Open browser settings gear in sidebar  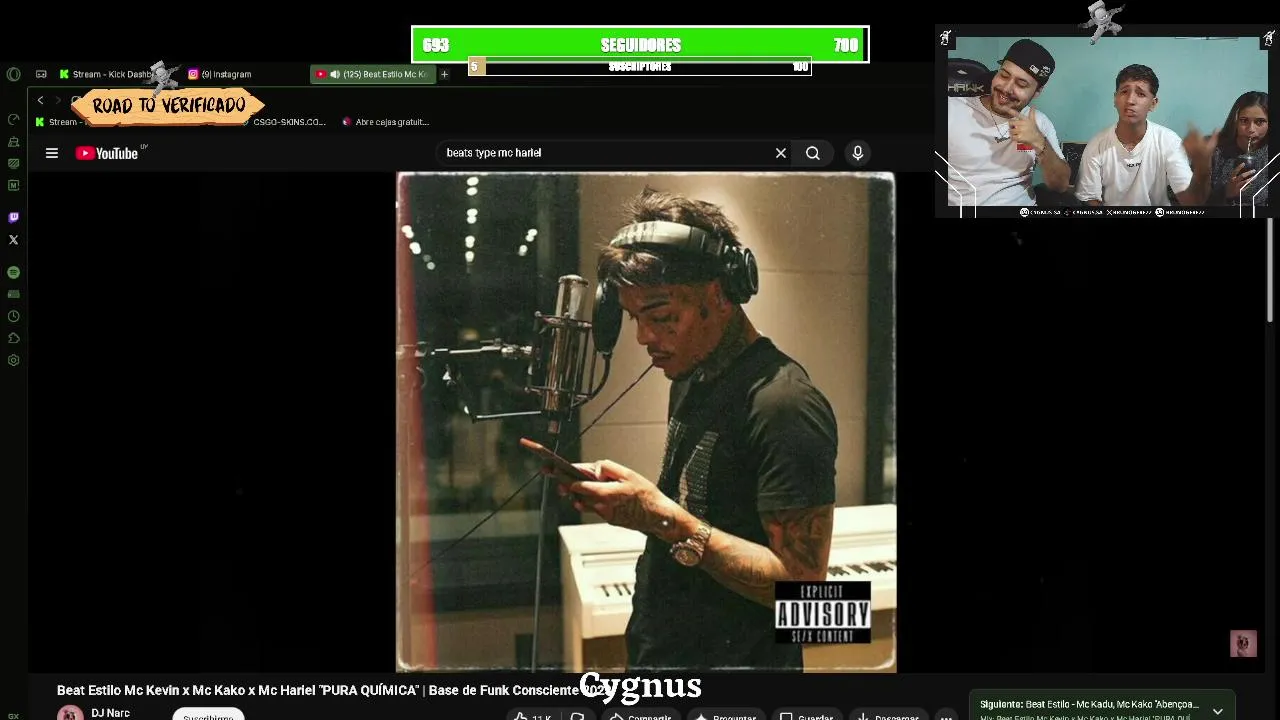coord(13,360)
